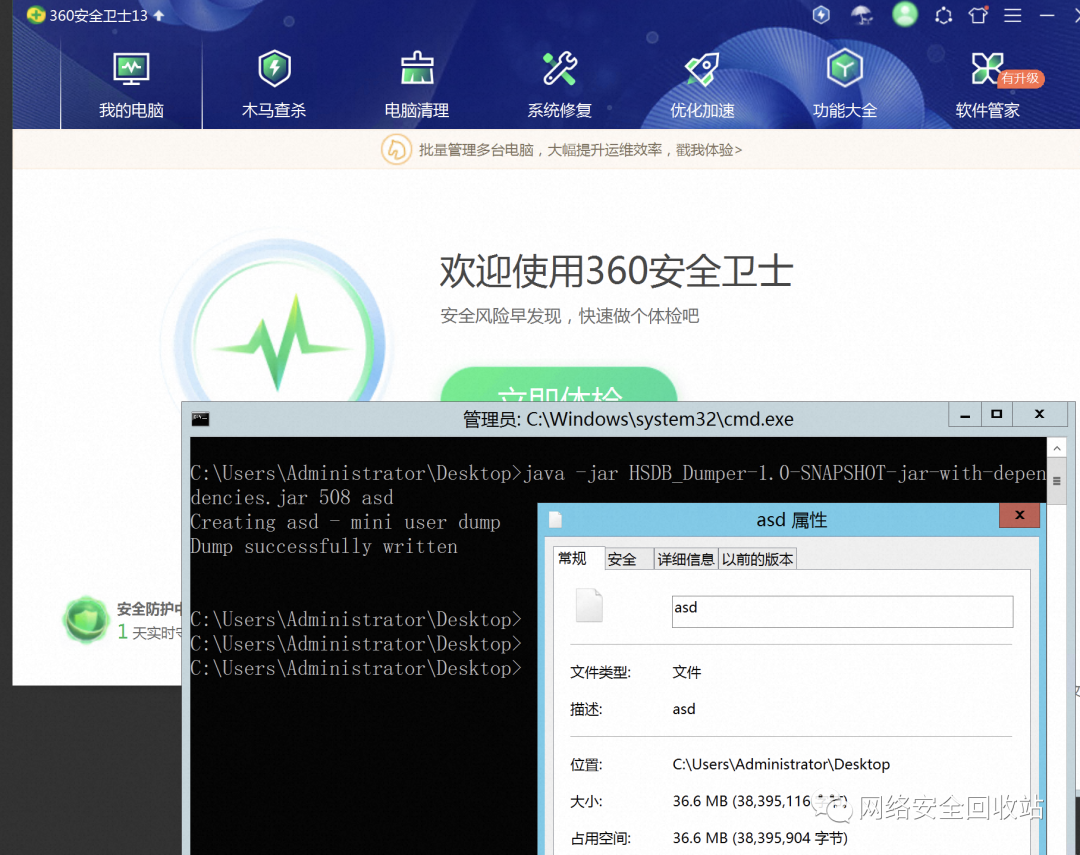Open 软件管家 icon
Image resolution: width=1080 pixels, height=855 pixels.
[x=987, y=69]
